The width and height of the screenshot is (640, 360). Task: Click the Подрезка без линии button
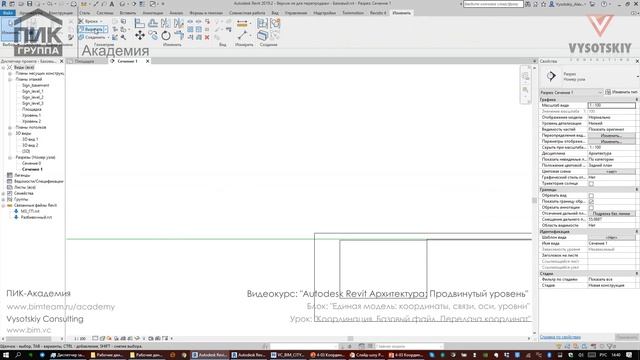pos(611,213)
